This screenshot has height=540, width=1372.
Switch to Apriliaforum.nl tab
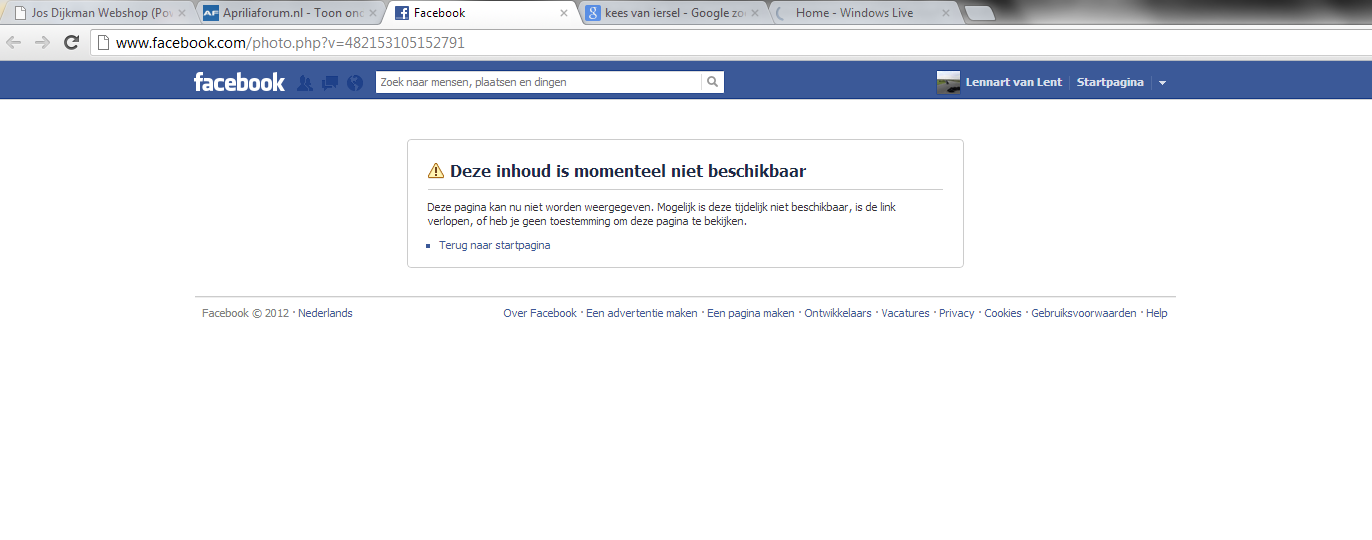(x=288, y=13)
